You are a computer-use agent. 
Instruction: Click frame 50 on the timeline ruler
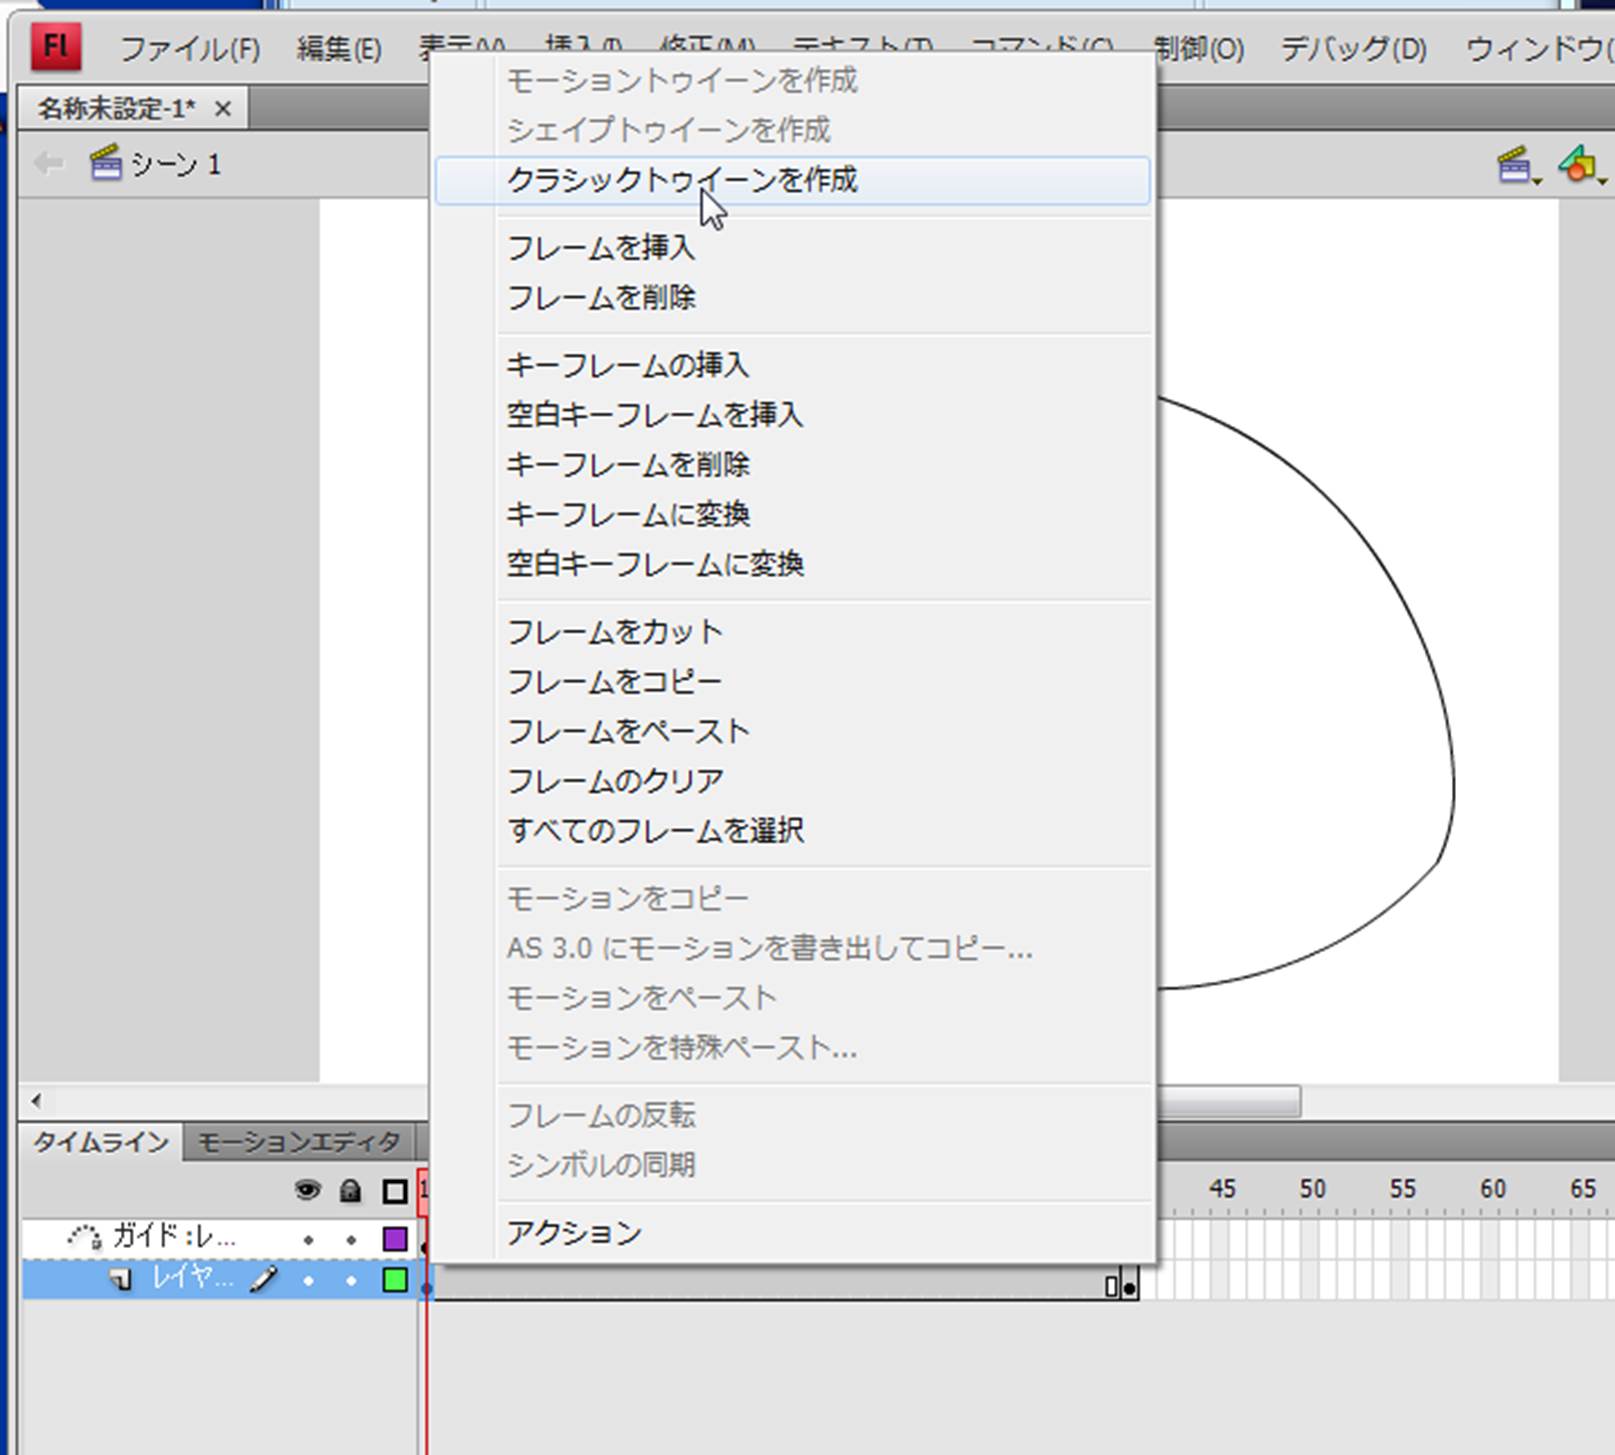[1312, 1189]
